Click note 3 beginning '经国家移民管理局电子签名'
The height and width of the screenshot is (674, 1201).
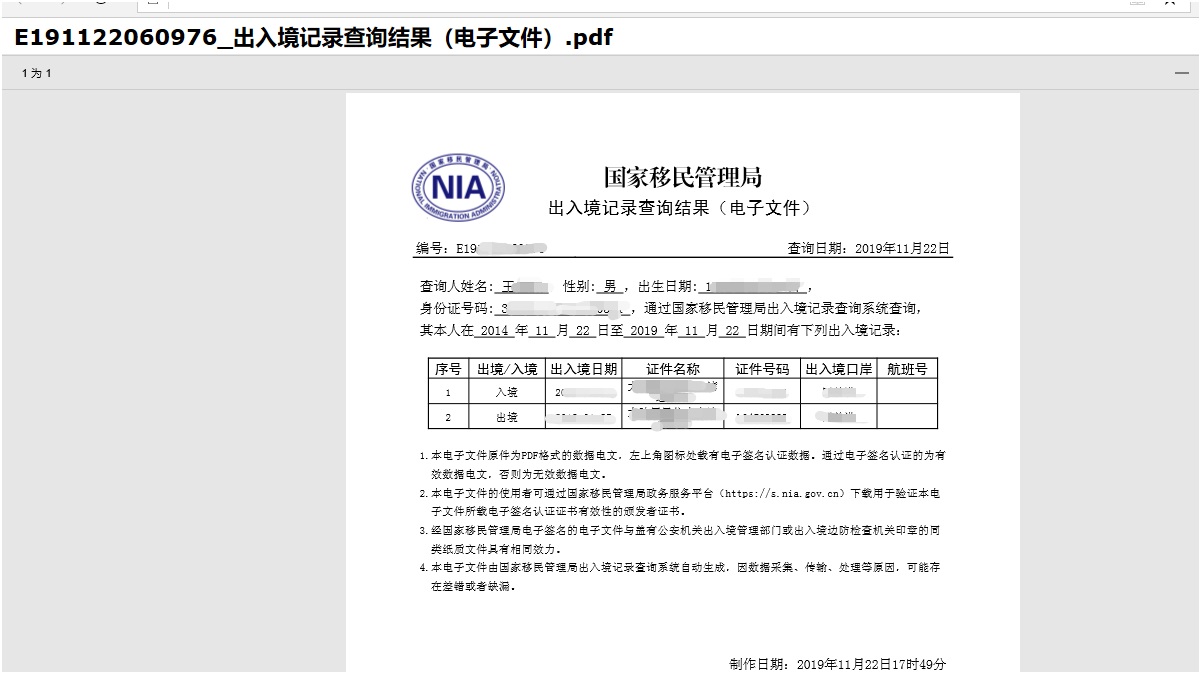[x=680, y=539]
